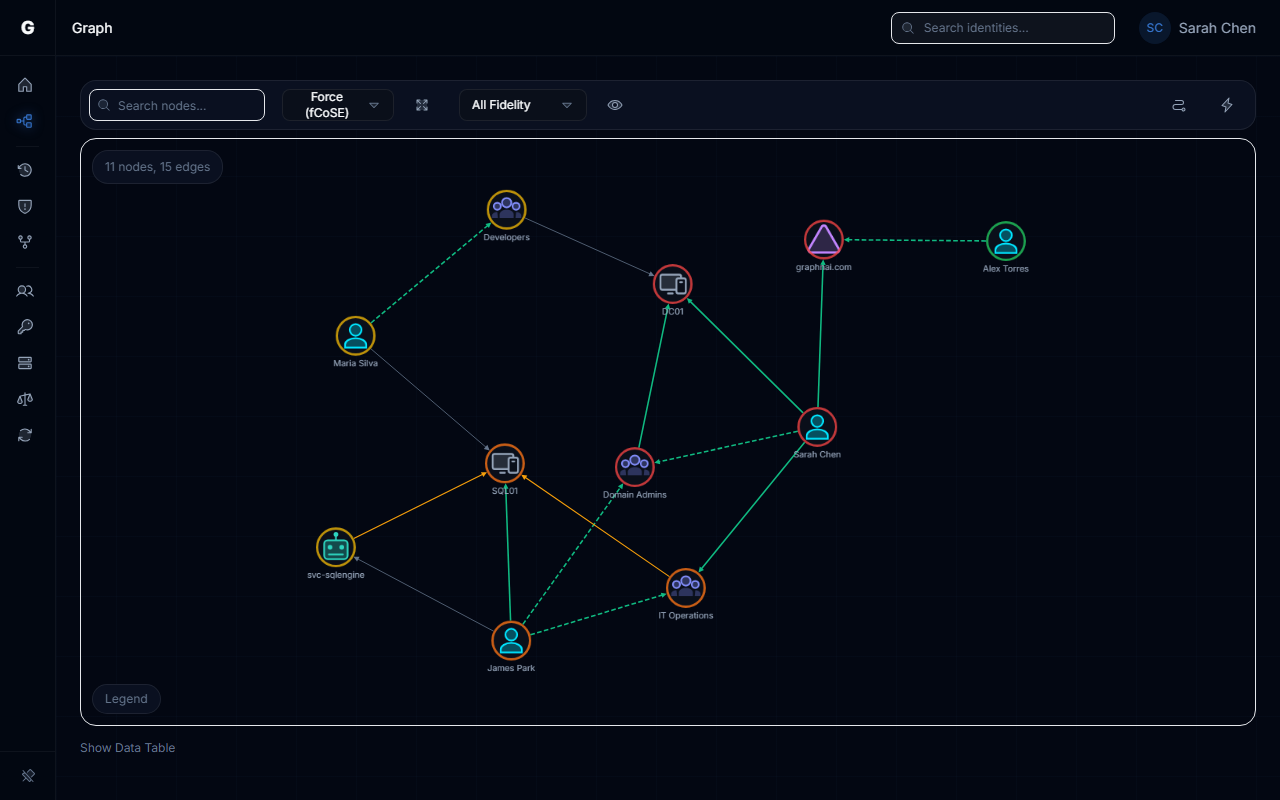Select the graph view sidebar icon
This screenshot has width=1280, height=800.
click(25, 121)
